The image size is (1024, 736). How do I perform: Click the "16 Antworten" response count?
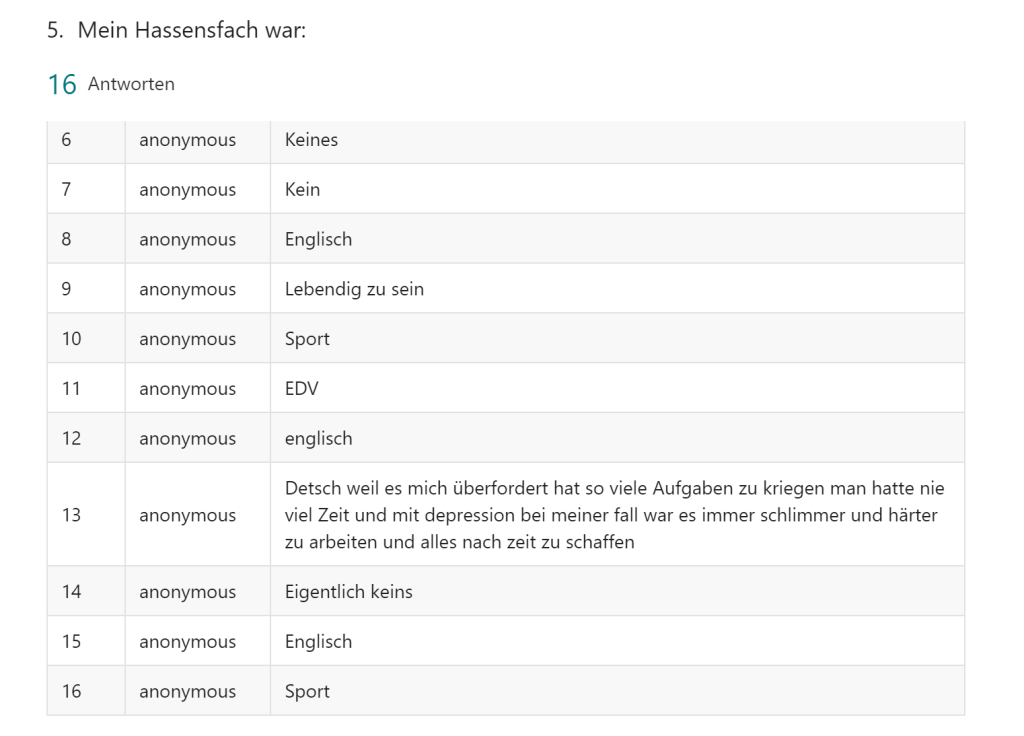(x=111, y=85)
